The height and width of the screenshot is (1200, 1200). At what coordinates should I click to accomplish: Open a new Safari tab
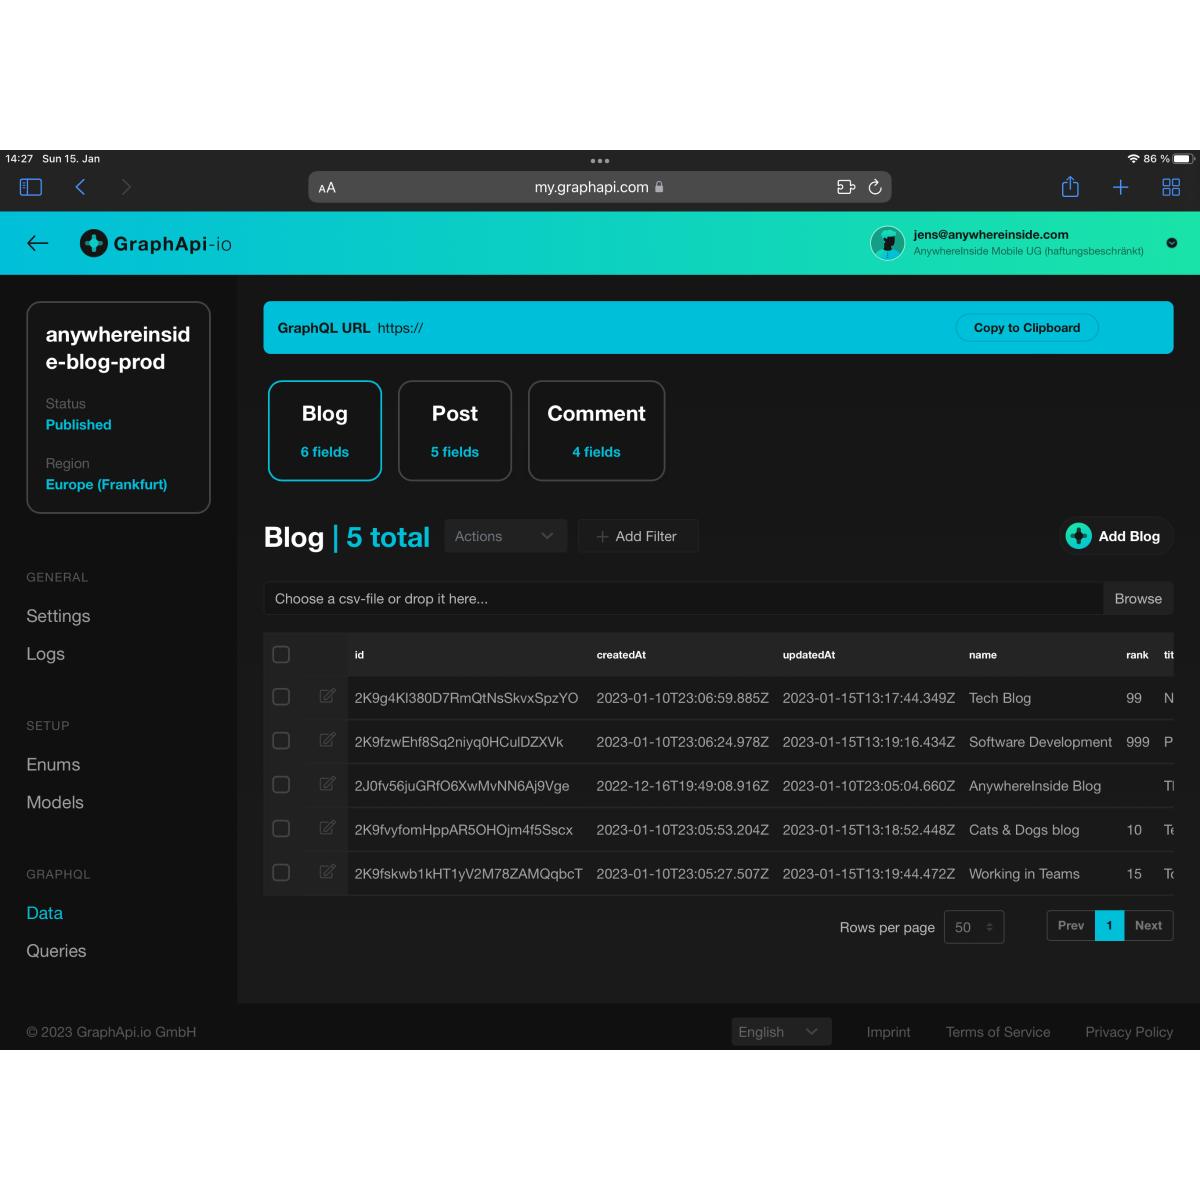[1121, 187]
